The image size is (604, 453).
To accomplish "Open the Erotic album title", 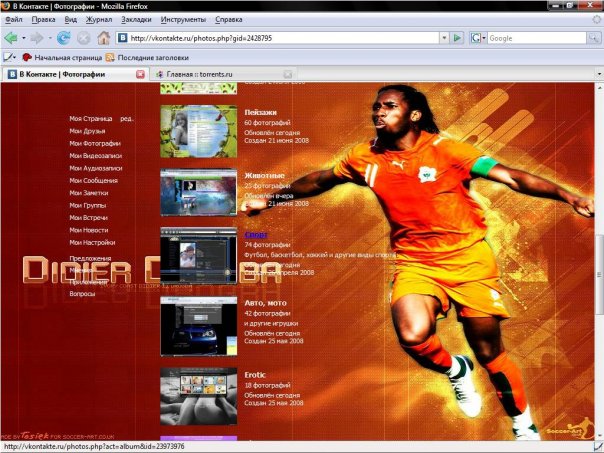I will pyautogui.click(x=255, y=374).
